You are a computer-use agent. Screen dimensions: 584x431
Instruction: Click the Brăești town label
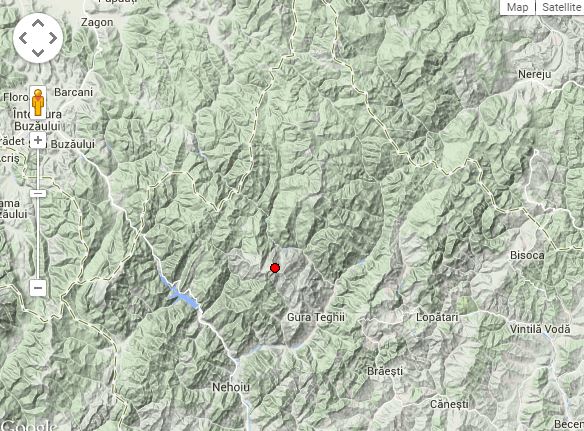pyautogui.click(x=385, y=371)
